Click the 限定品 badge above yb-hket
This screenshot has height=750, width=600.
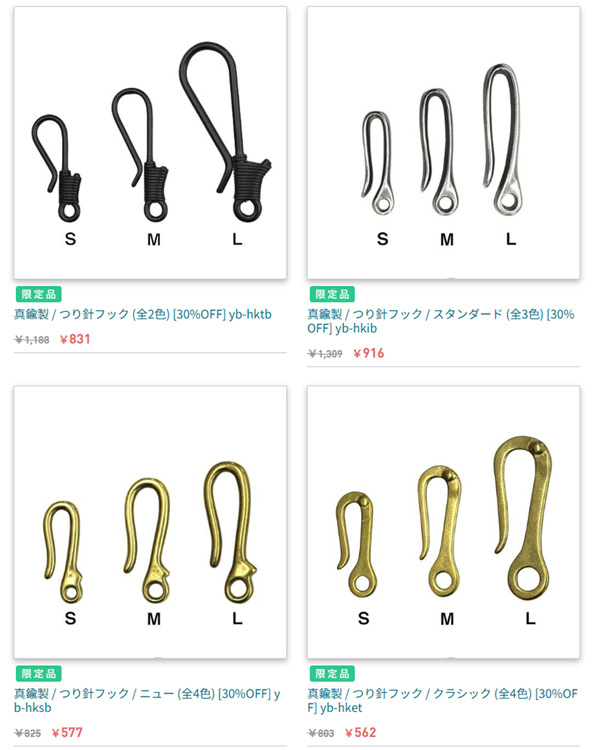click(x=332, y=673)
